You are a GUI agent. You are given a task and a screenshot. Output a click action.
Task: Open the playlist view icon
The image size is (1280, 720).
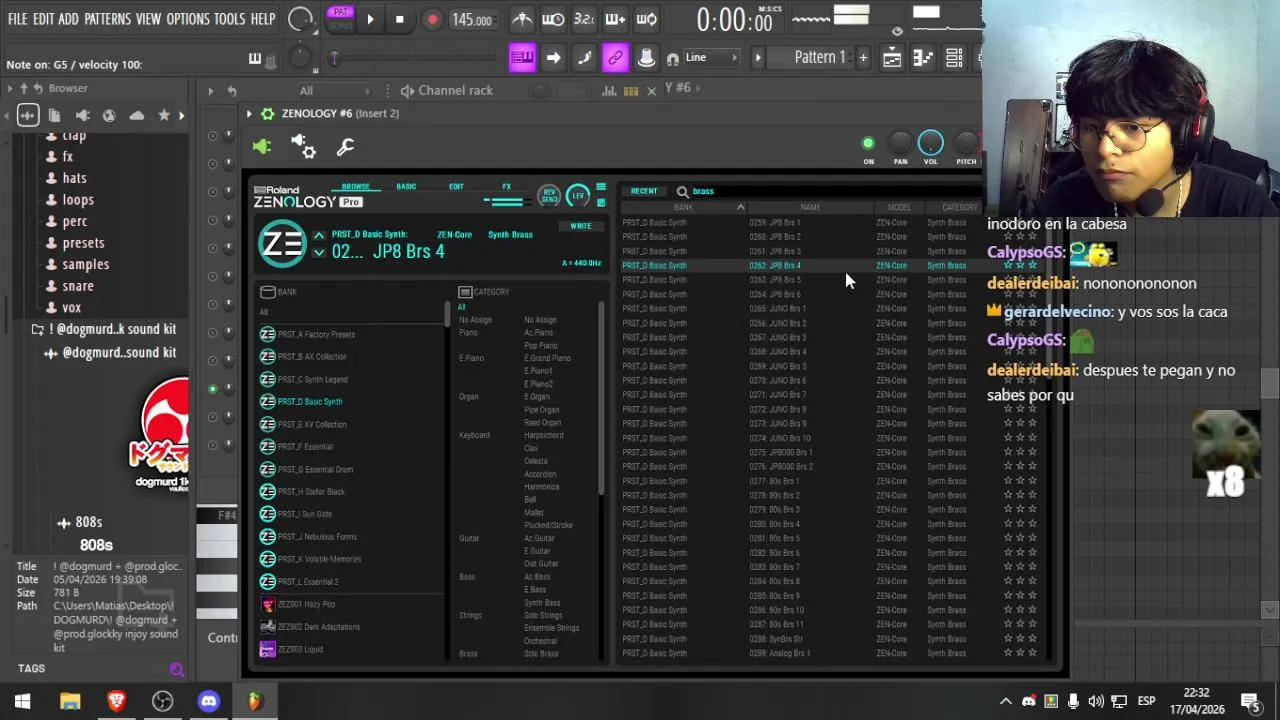[892, 58]
